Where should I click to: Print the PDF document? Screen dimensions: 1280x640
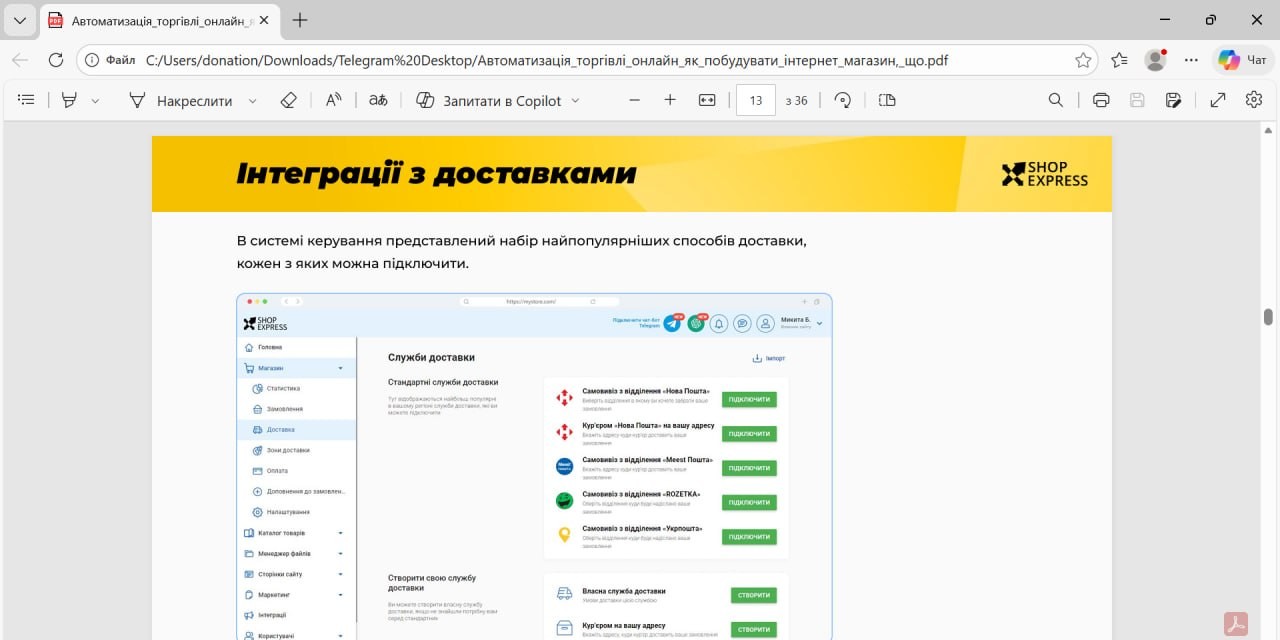click(1101, 100)
